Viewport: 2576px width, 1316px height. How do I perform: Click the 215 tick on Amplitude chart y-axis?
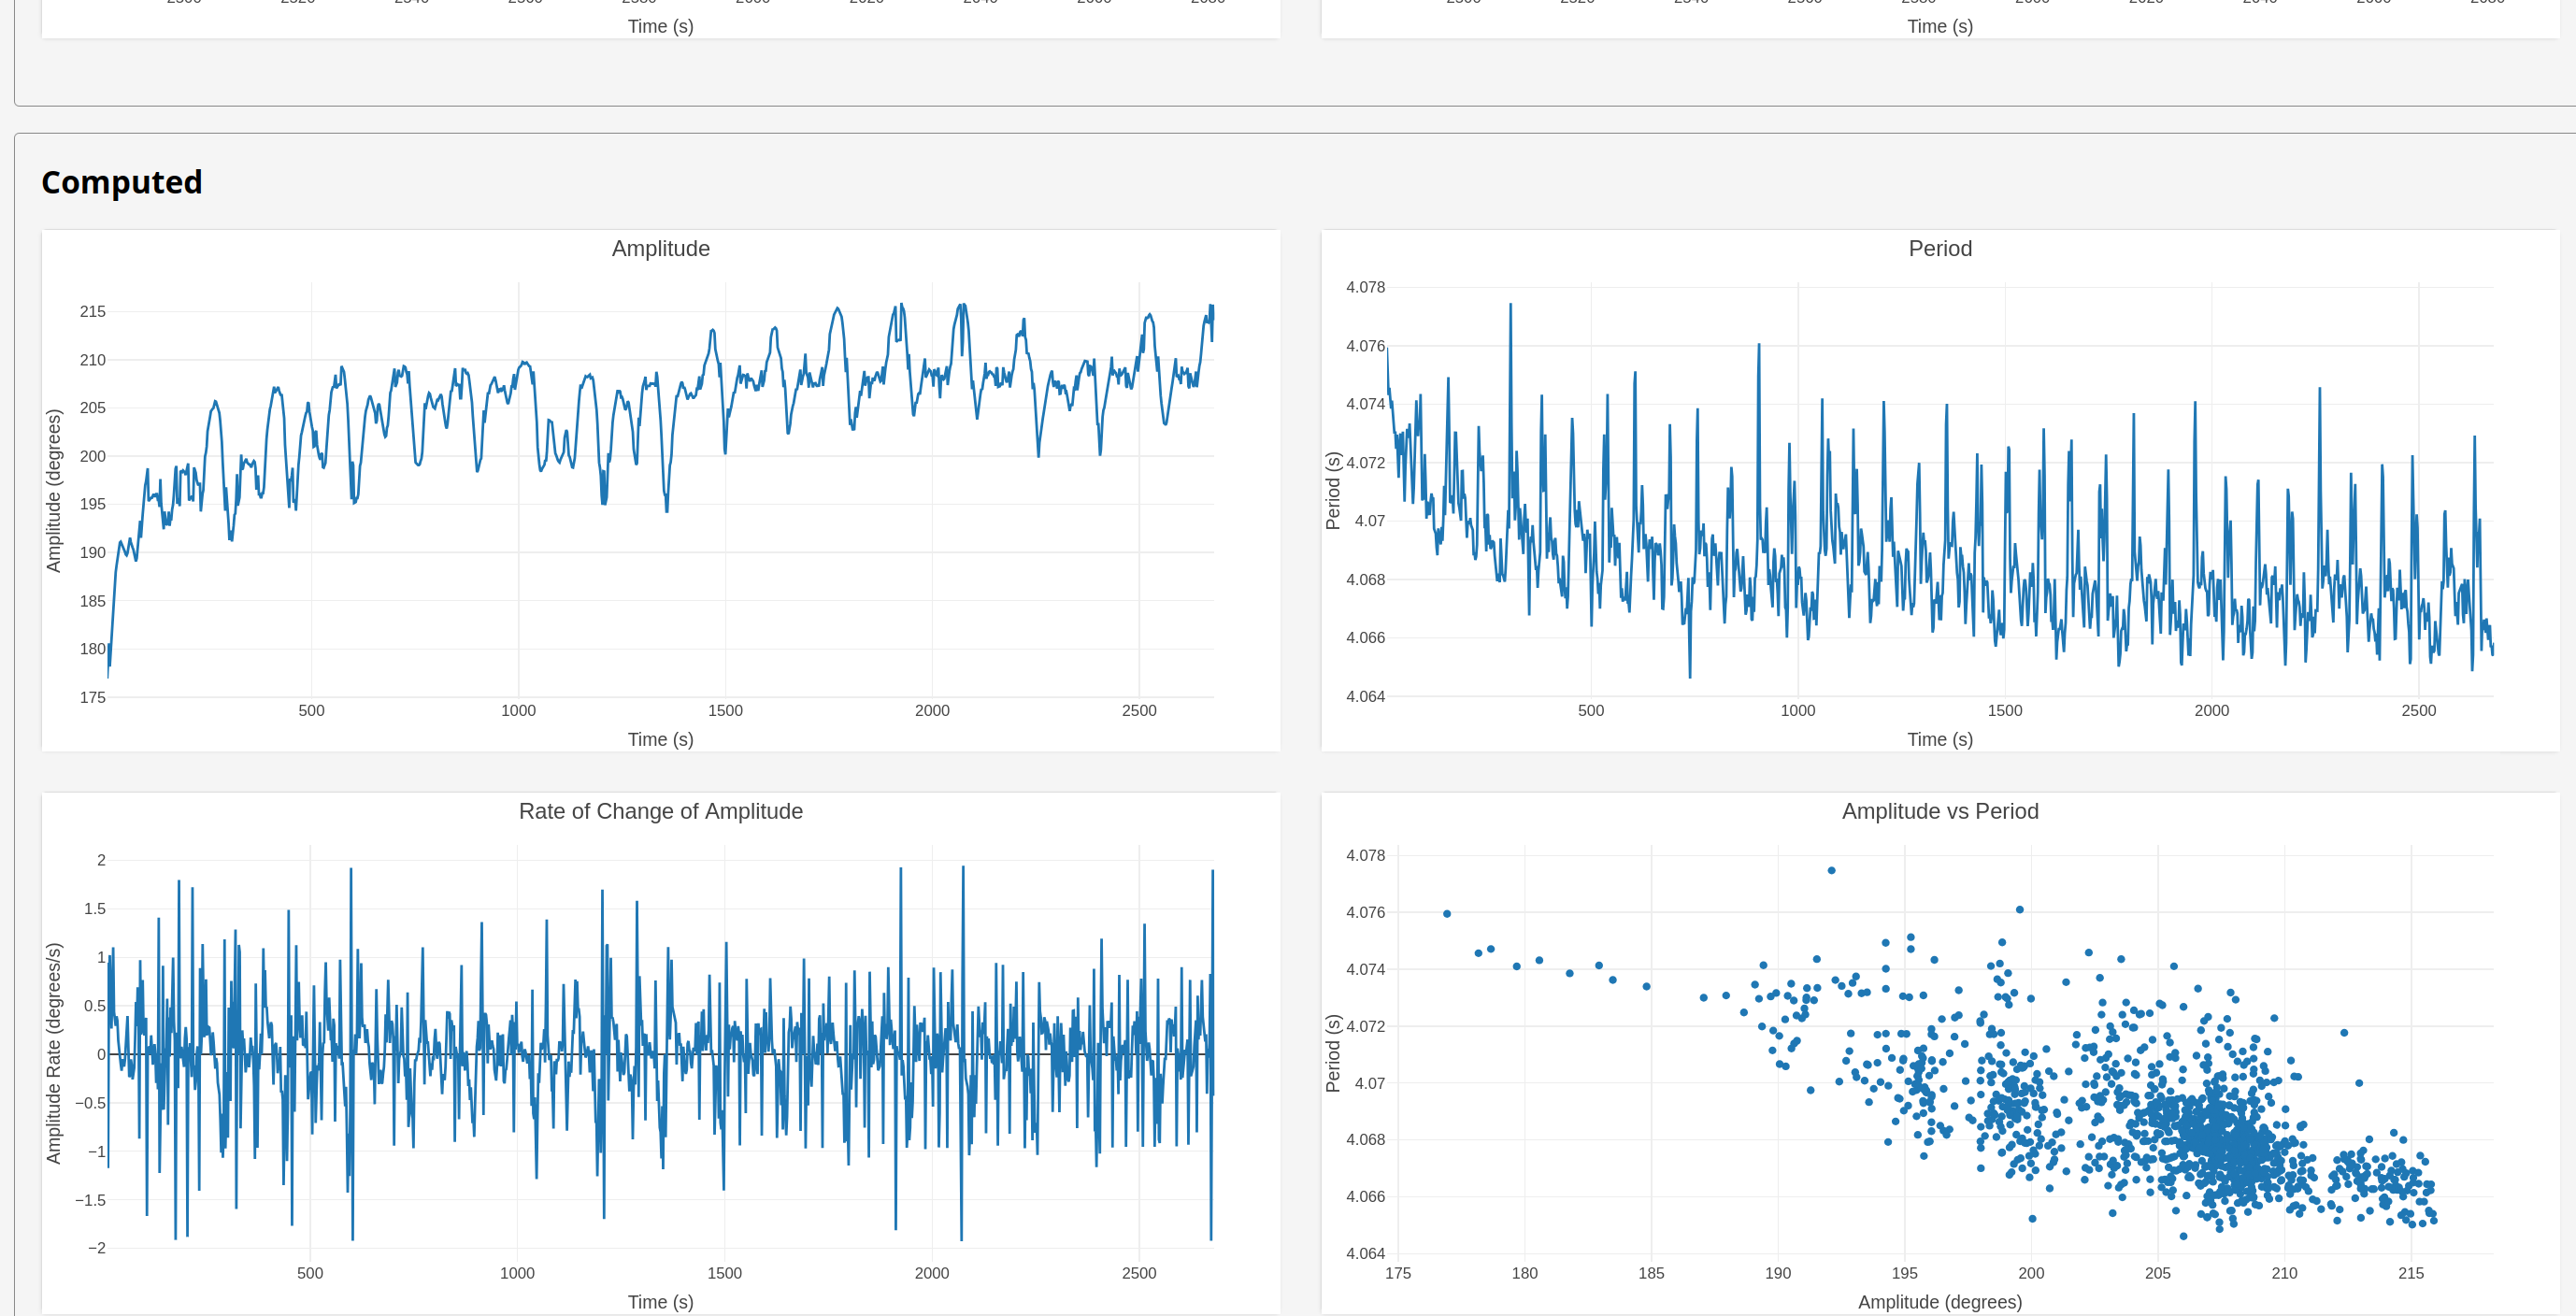[92, 311]
